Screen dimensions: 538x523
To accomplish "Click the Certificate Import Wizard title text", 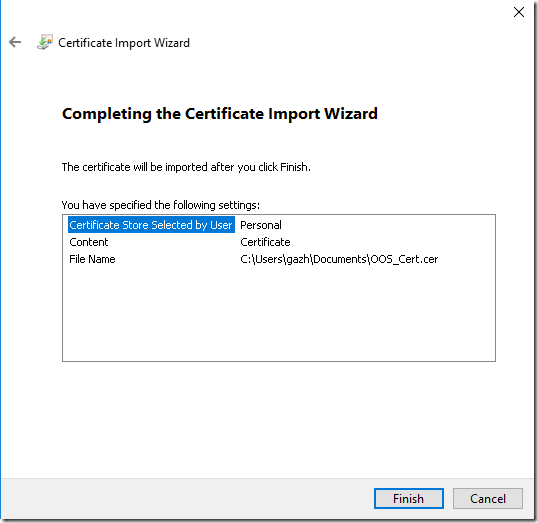I will tap(124, 43).
